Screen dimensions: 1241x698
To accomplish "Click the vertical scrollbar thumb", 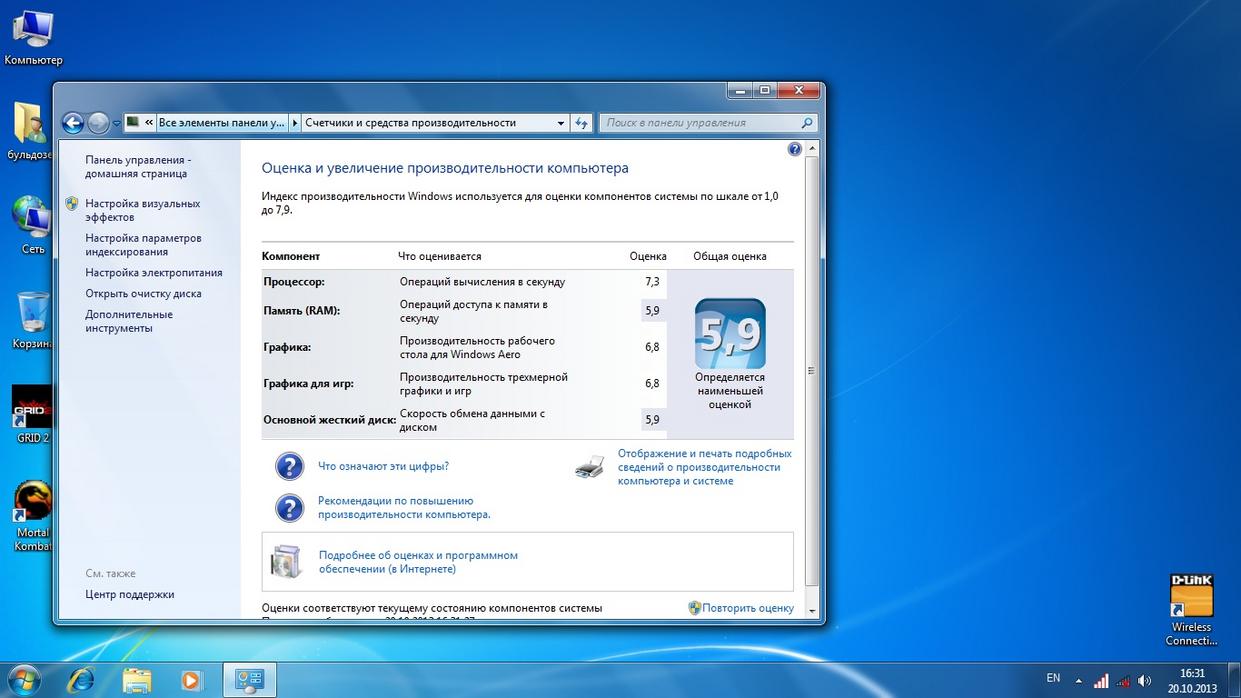I will coord(812,370).
